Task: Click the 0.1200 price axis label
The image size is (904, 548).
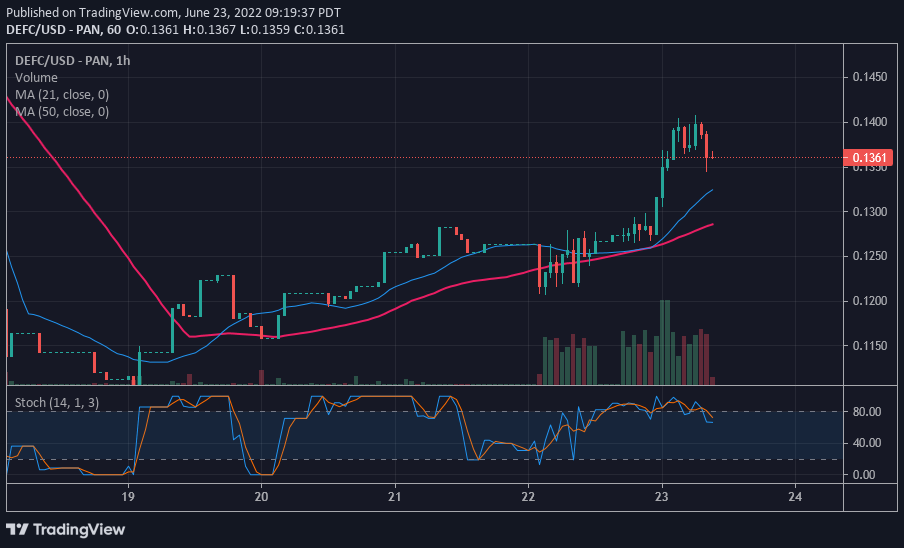Action: tap(870, 301)
